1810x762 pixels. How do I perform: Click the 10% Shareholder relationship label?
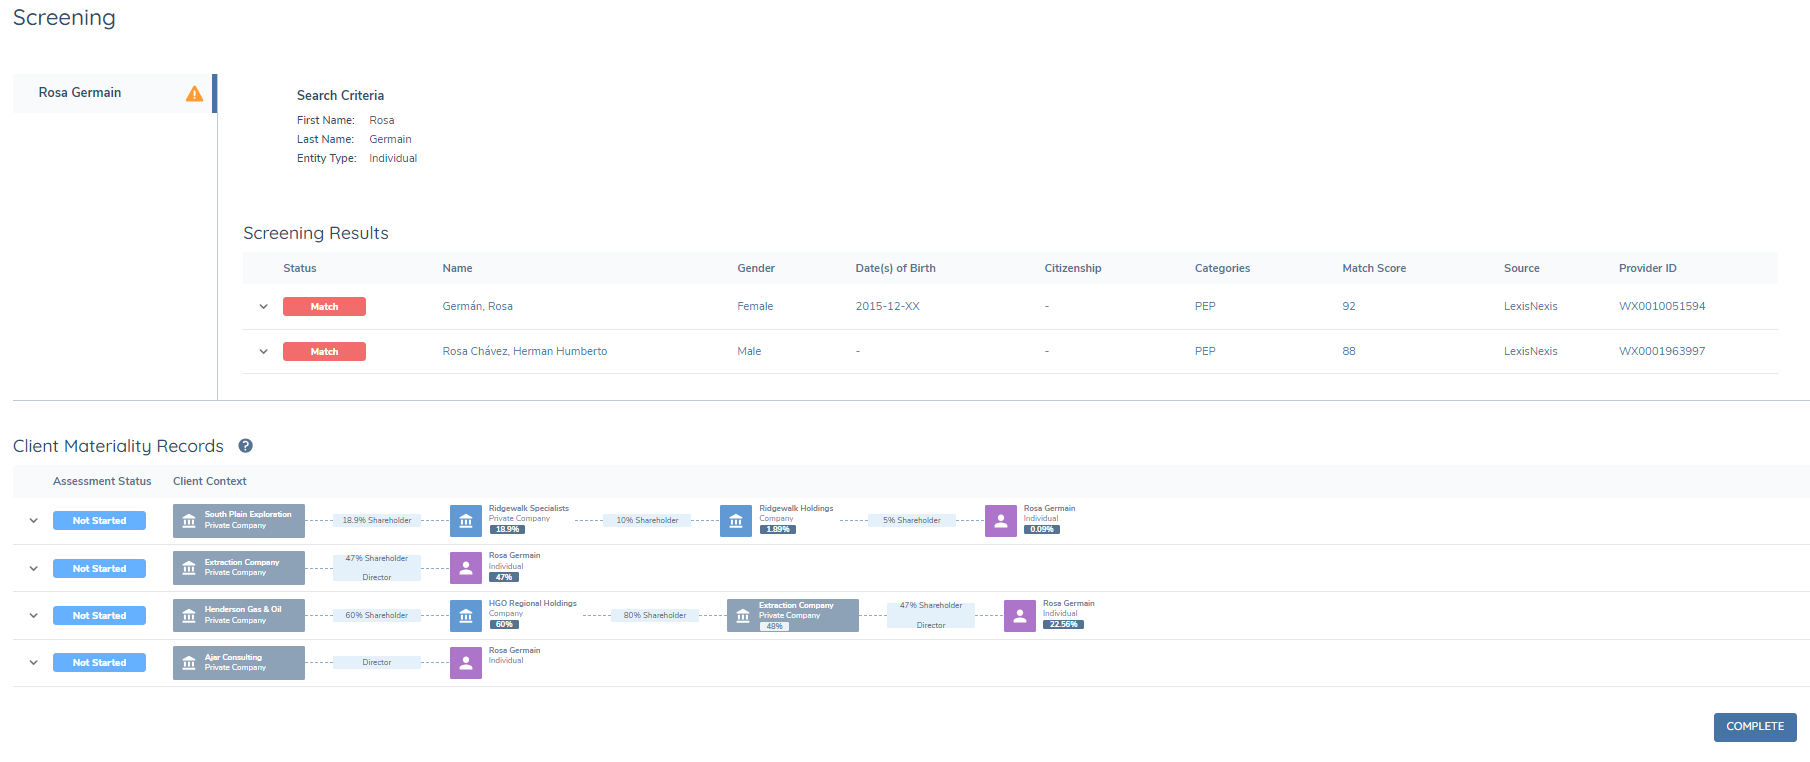[647, 520]
